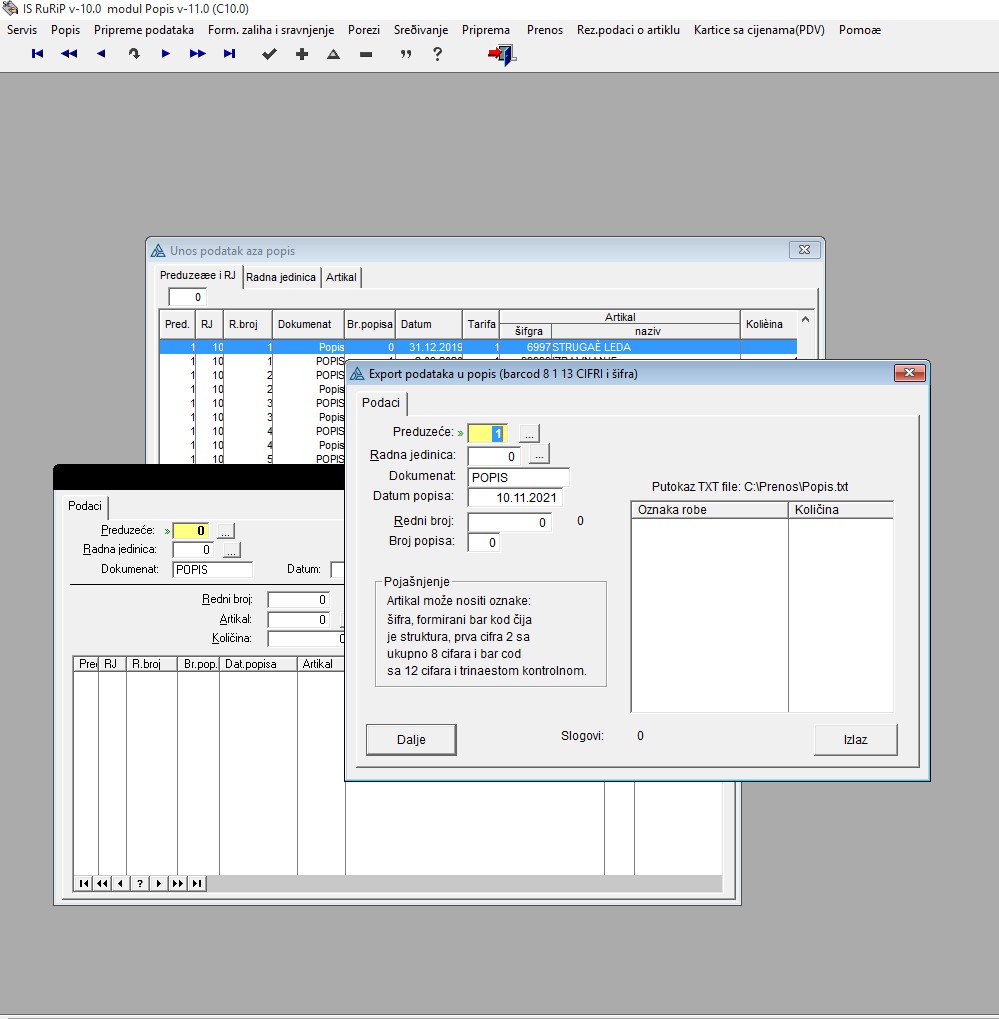Click the question mark toolbar icon
This screenshot has width=999, height=1019.
pos(437,54)
